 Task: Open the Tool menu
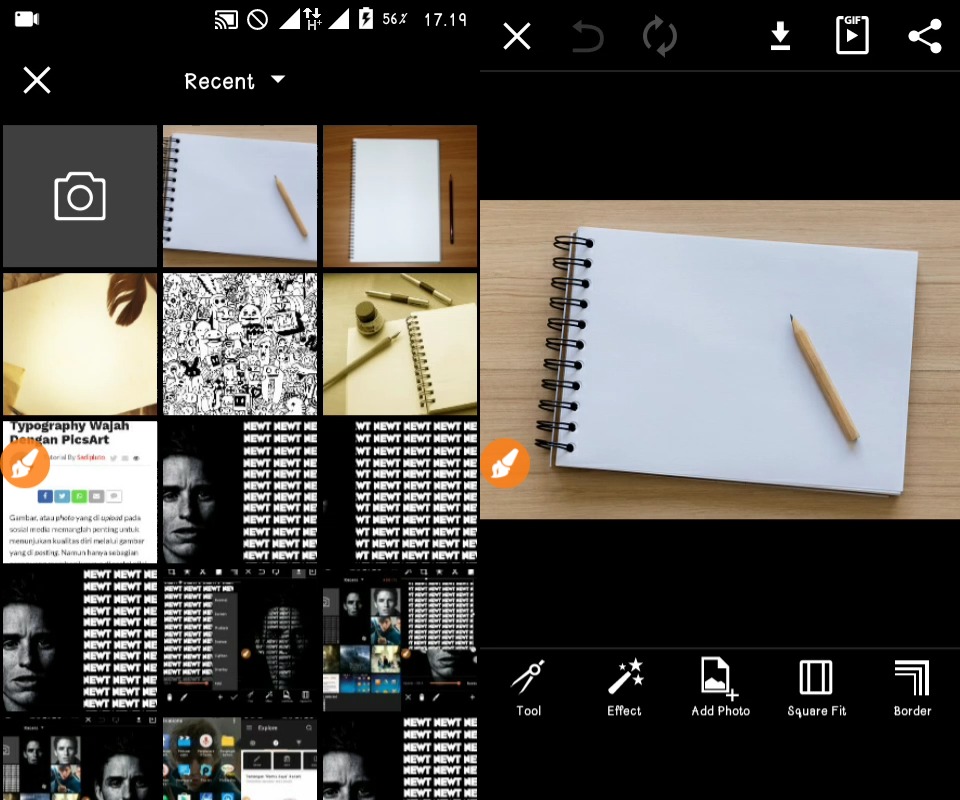point(528,688)
